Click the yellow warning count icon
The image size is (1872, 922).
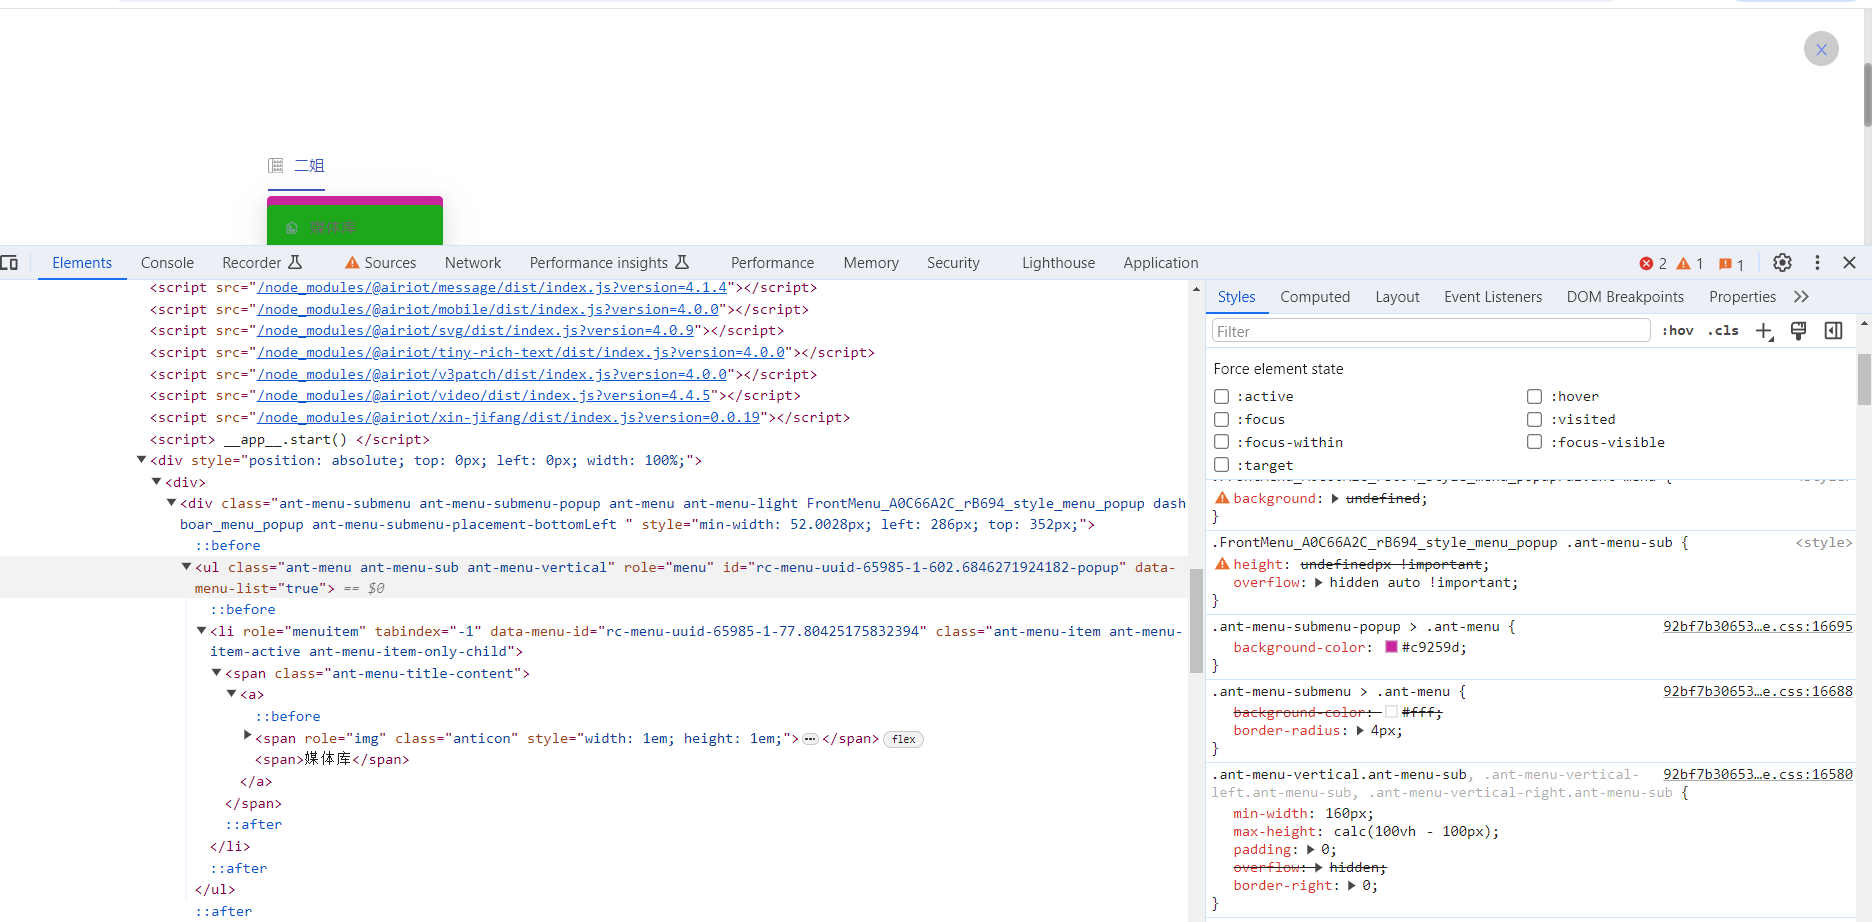[1683, 264]
